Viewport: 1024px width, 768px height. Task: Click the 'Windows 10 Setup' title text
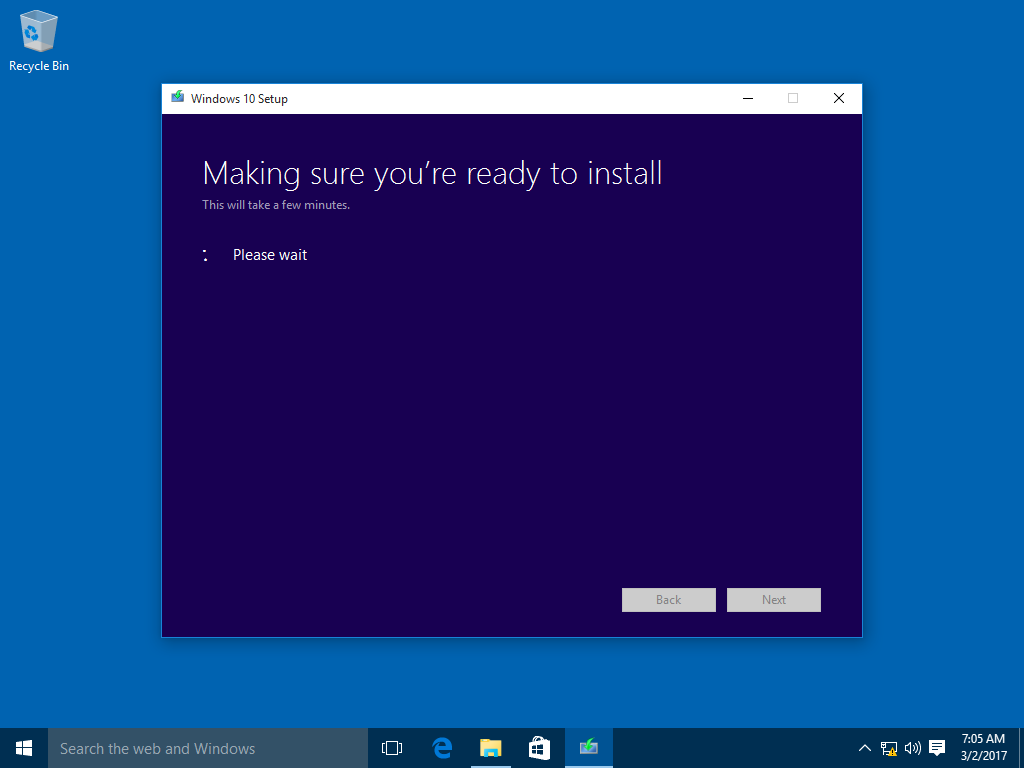pos(239,99)
